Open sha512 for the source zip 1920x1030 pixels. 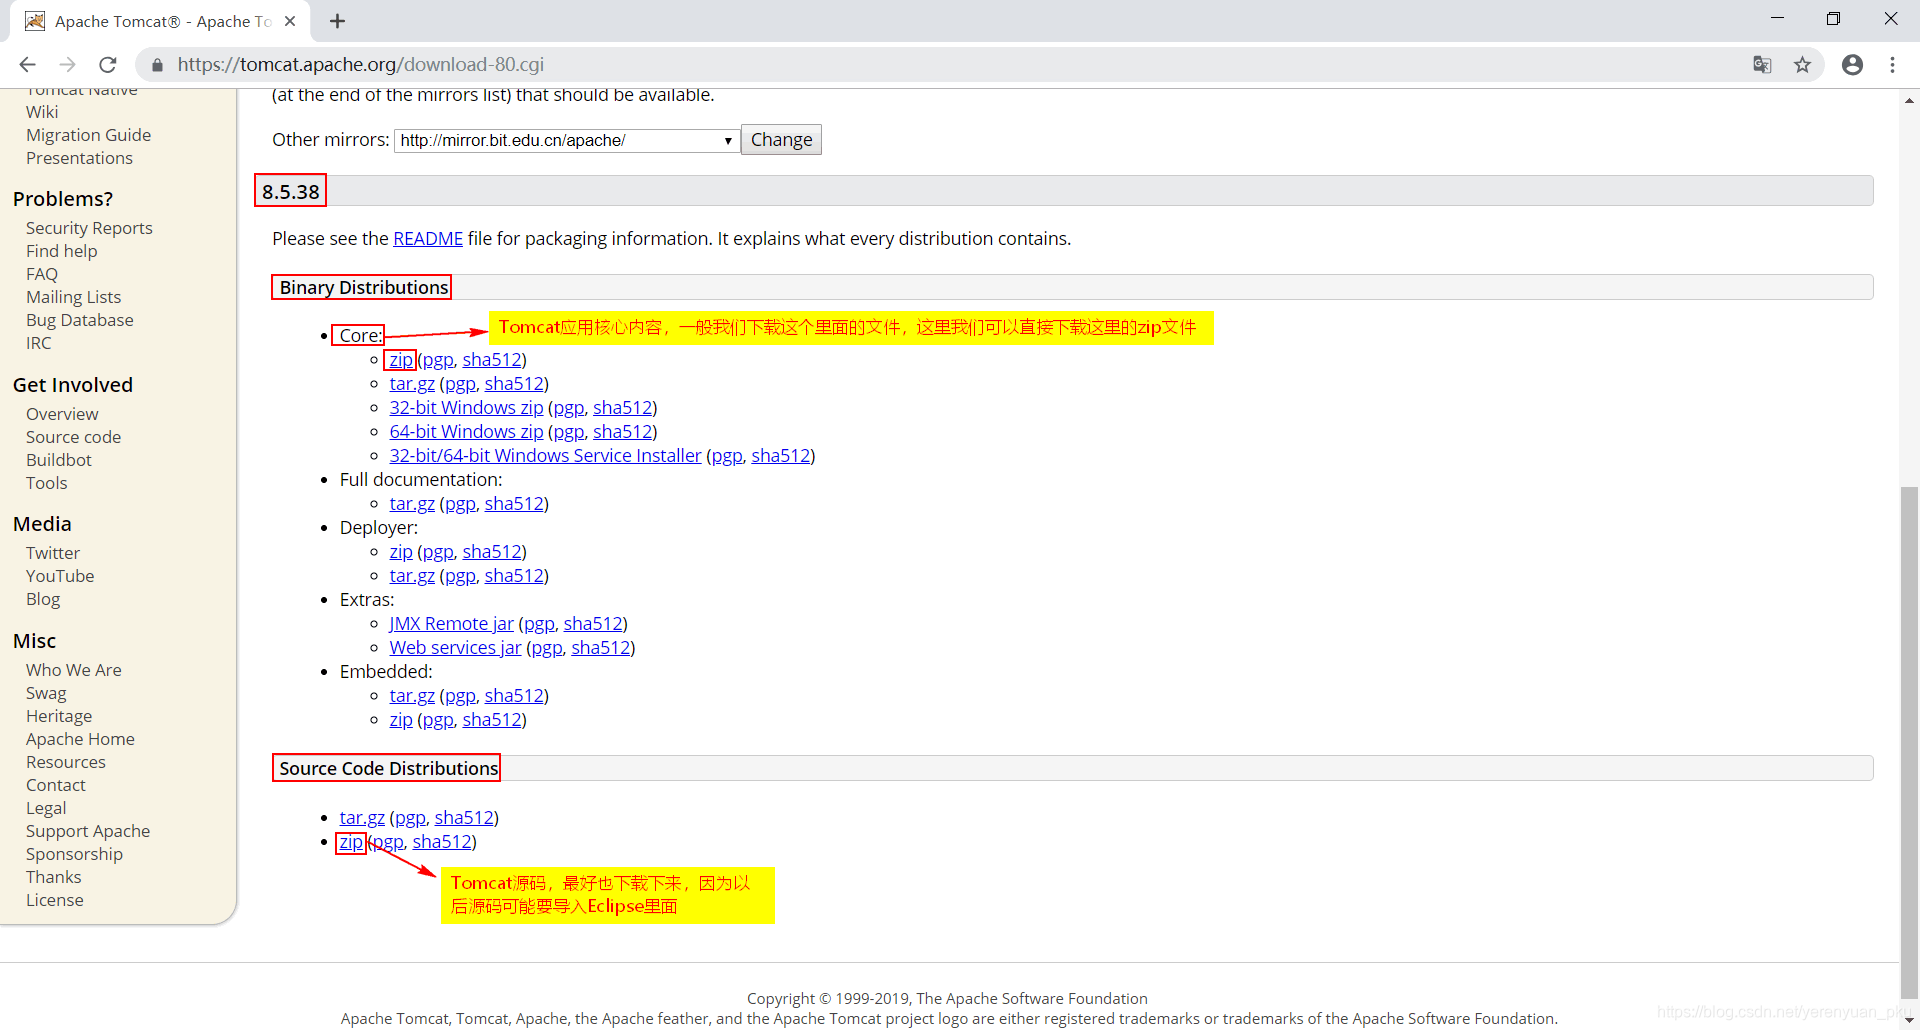pyautogui.click(x=442, y=842)
